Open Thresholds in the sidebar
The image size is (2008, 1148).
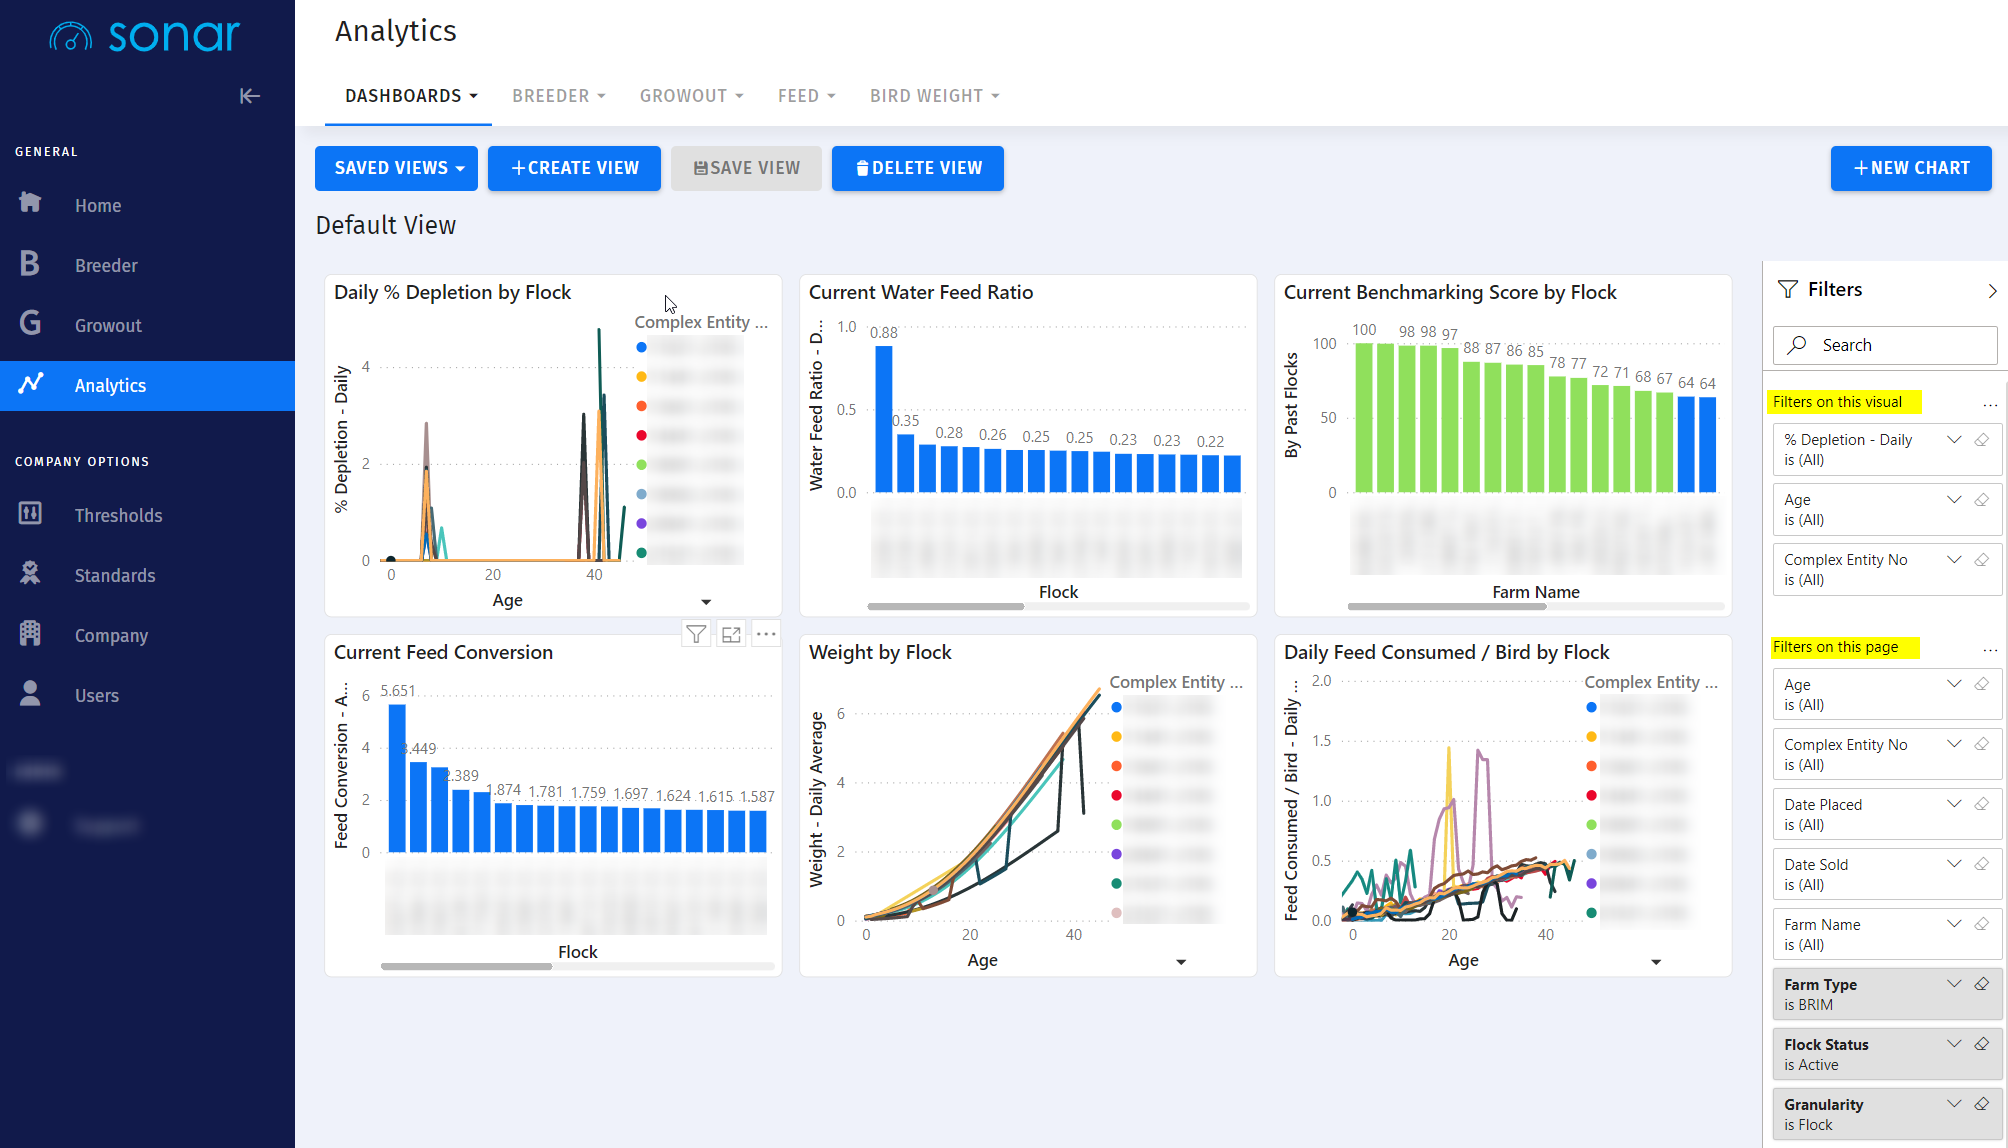pyautogui.click(x=118, y=515)
